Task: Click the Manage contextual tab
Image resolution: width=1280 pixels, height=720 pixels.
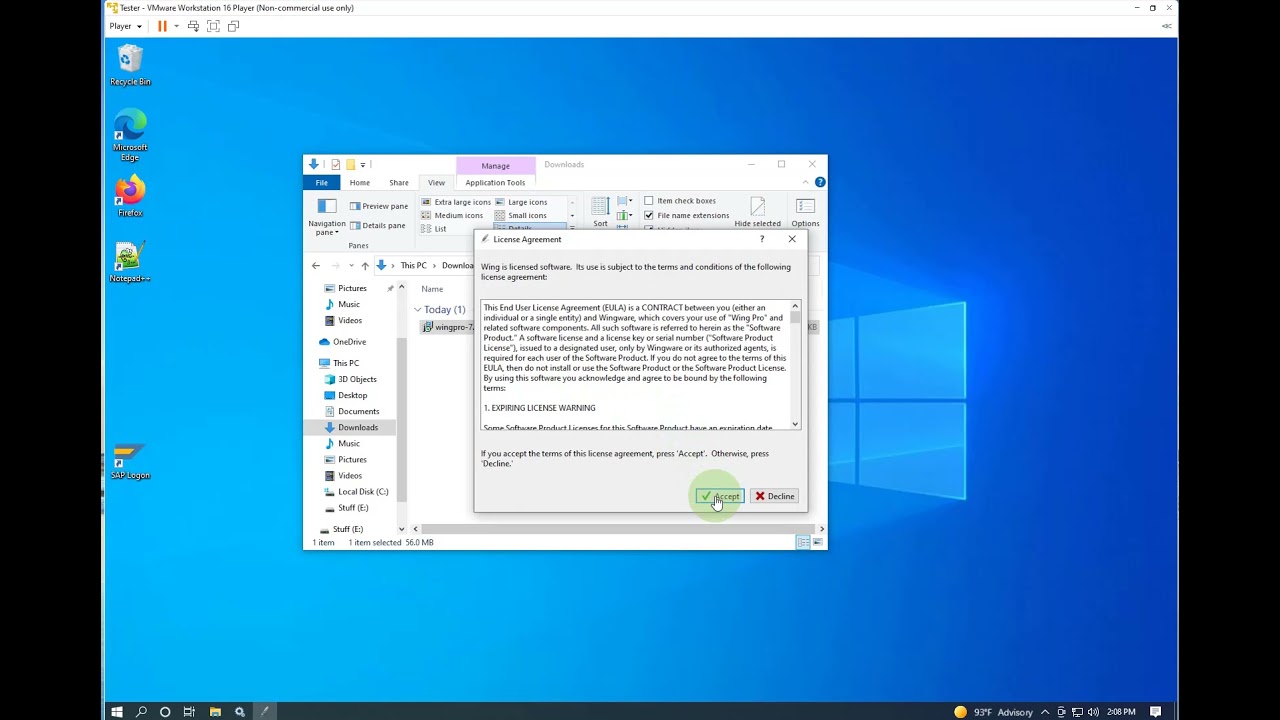Action: click(495, 166)
